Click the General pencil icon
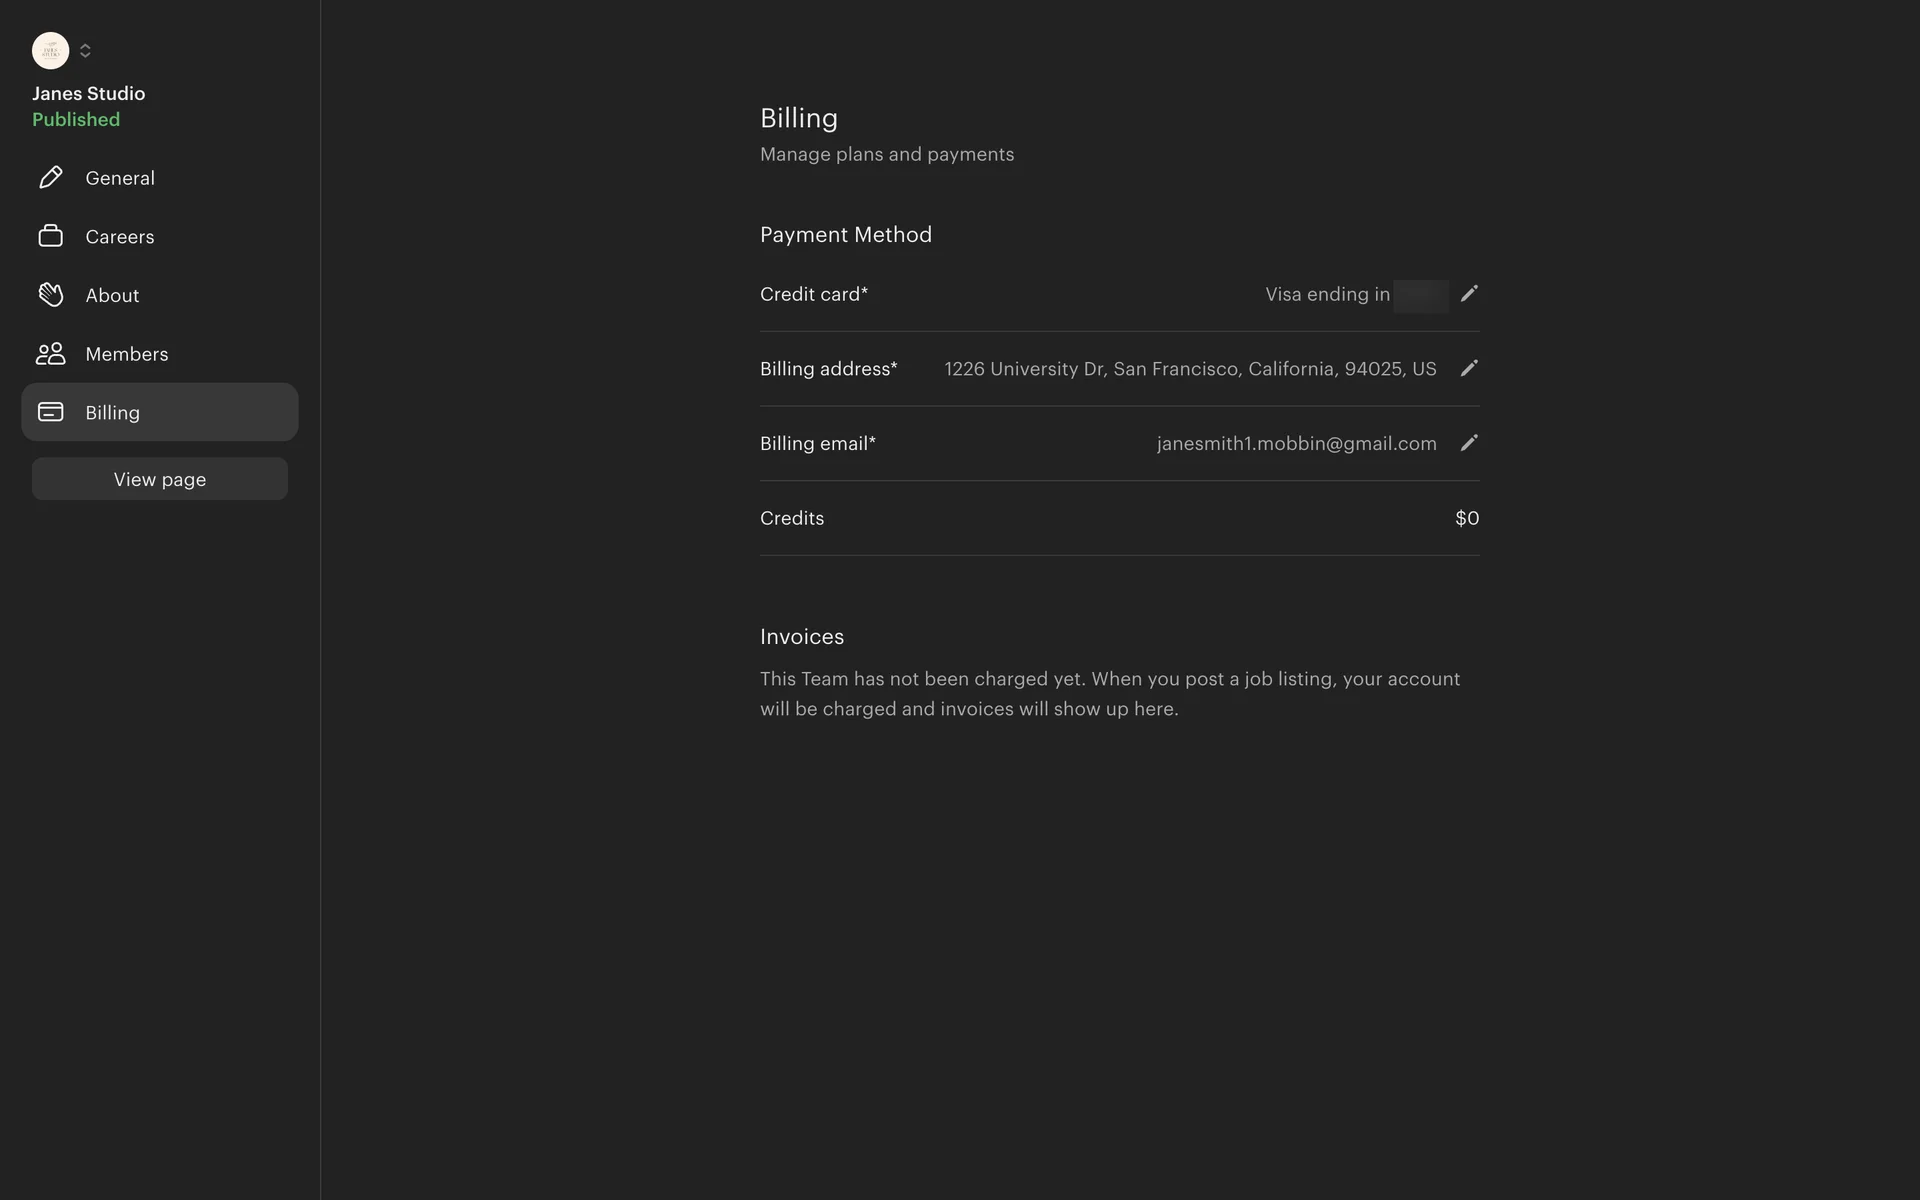Screen dimensions: 1920x1200 pos(50,178)
